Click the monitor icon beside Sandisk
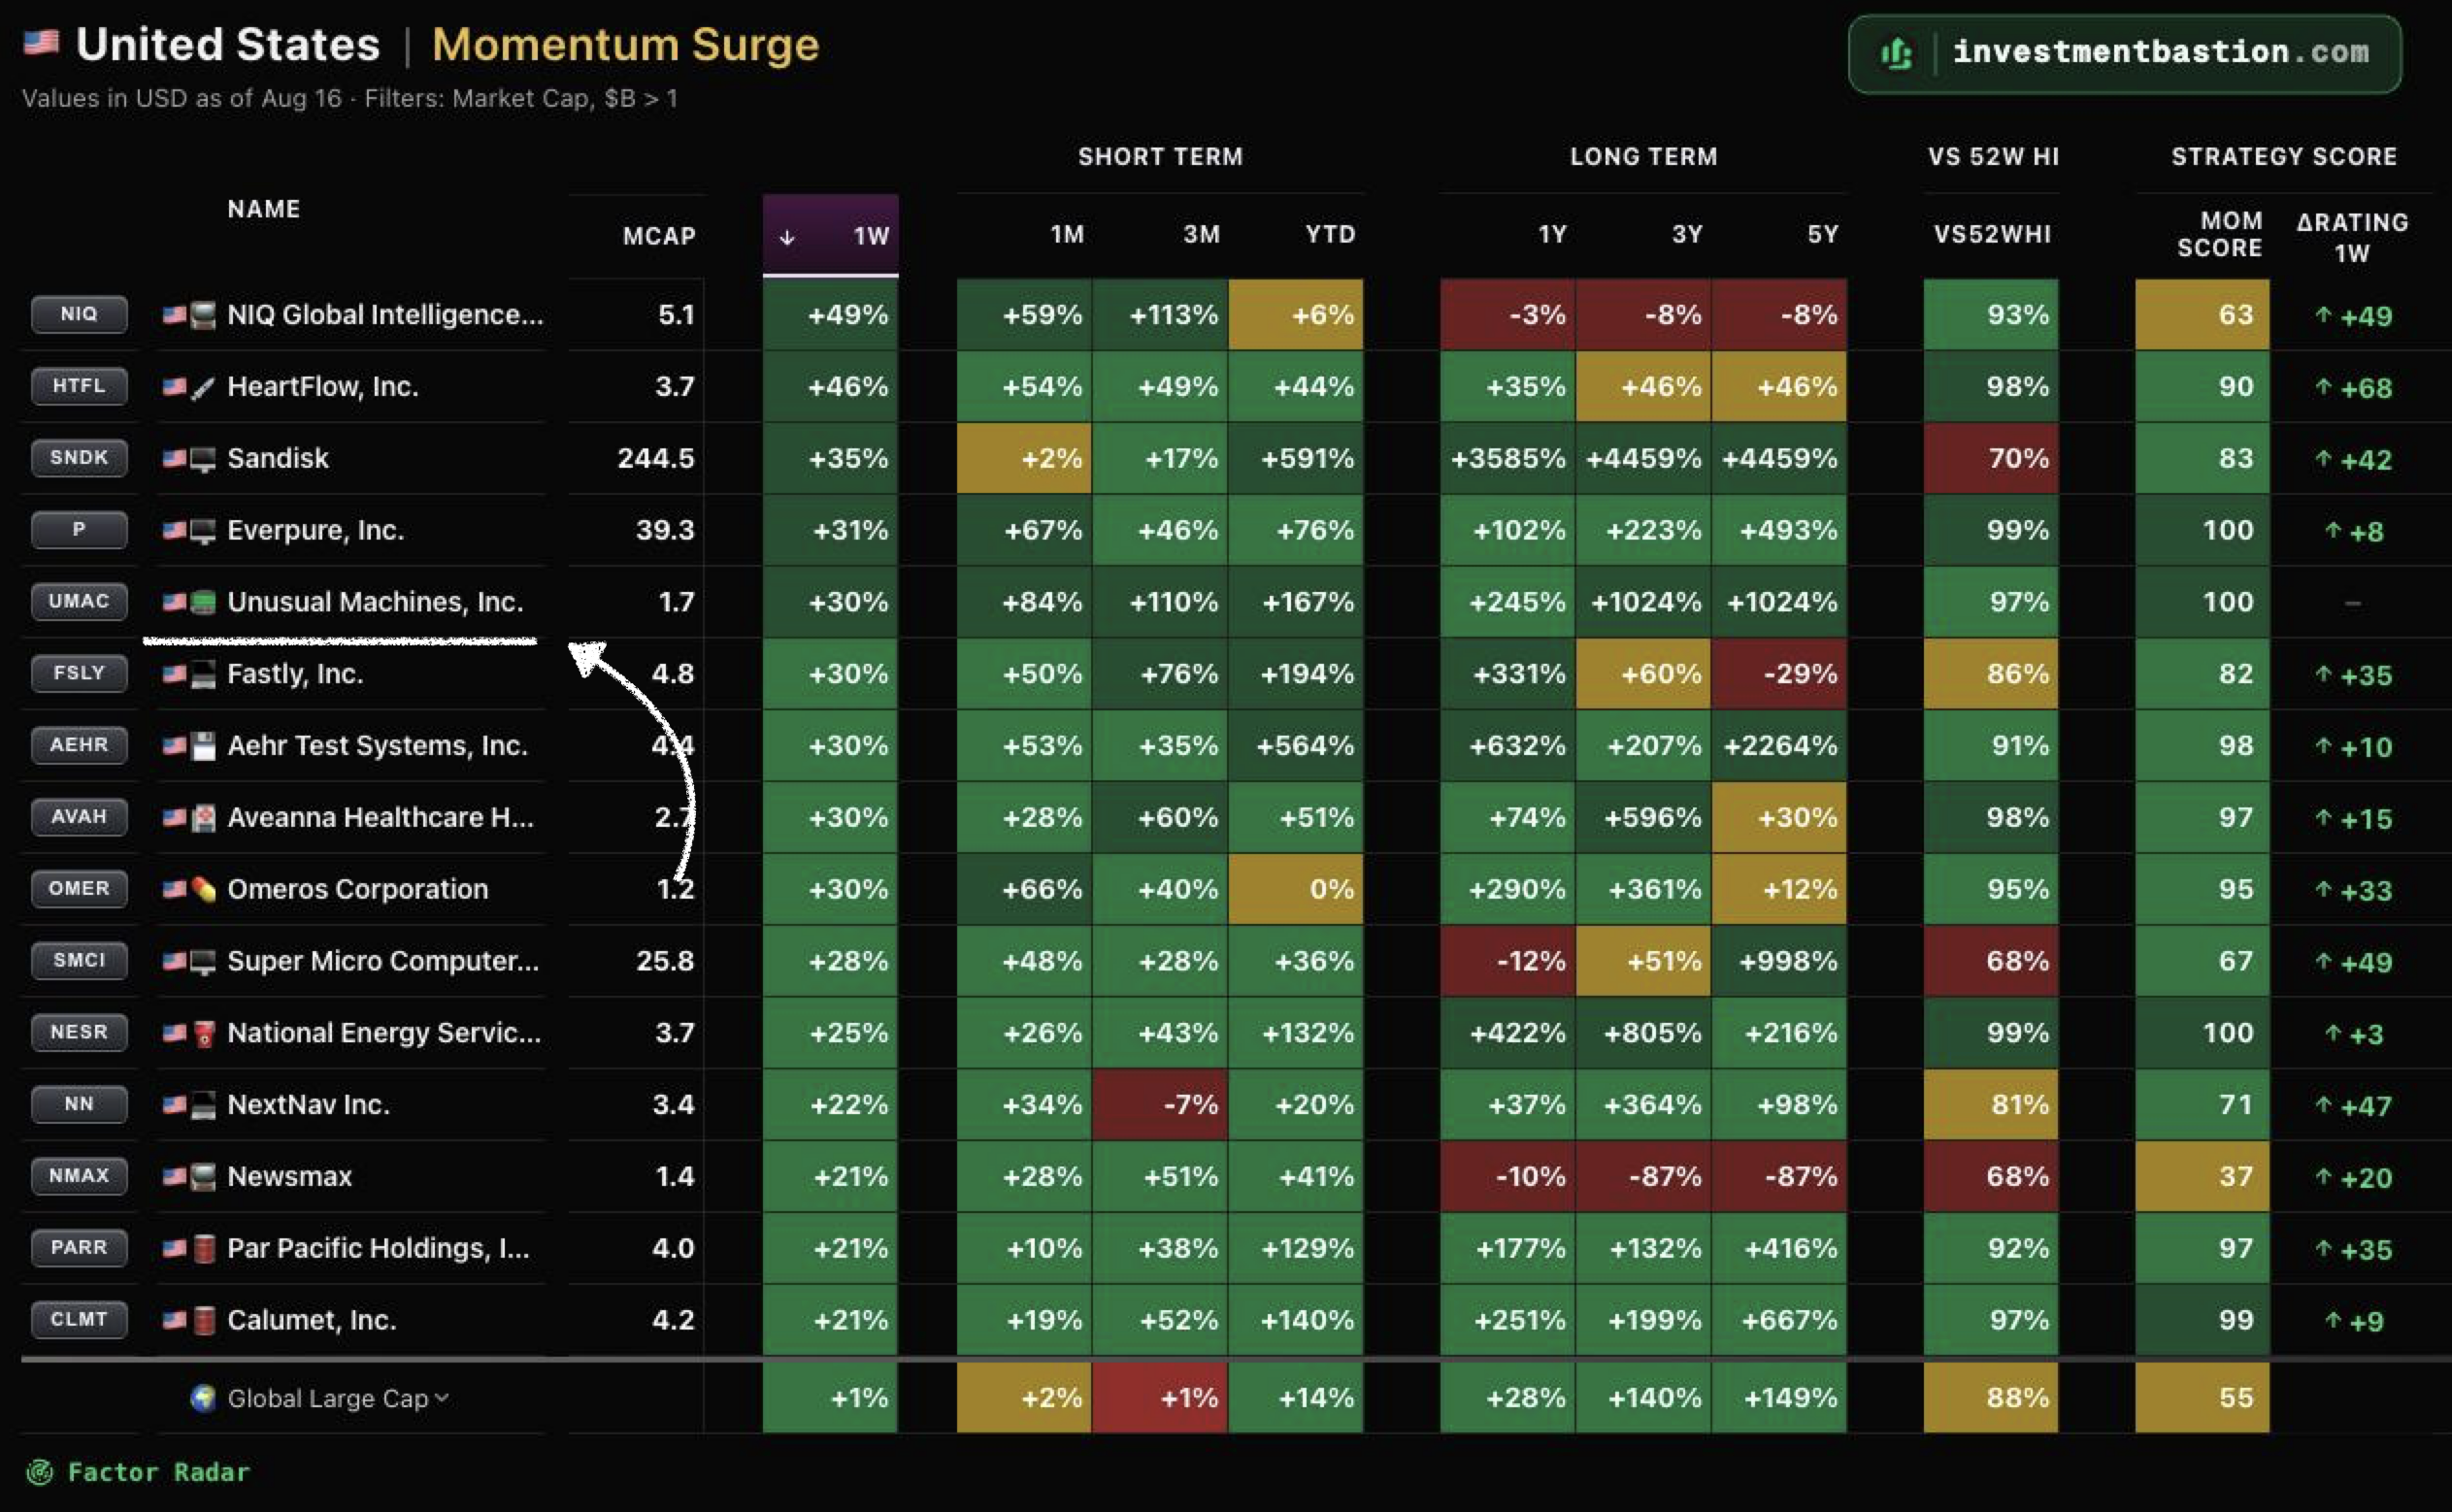This screenshot has height=1512, width=2452. [203, 458]
